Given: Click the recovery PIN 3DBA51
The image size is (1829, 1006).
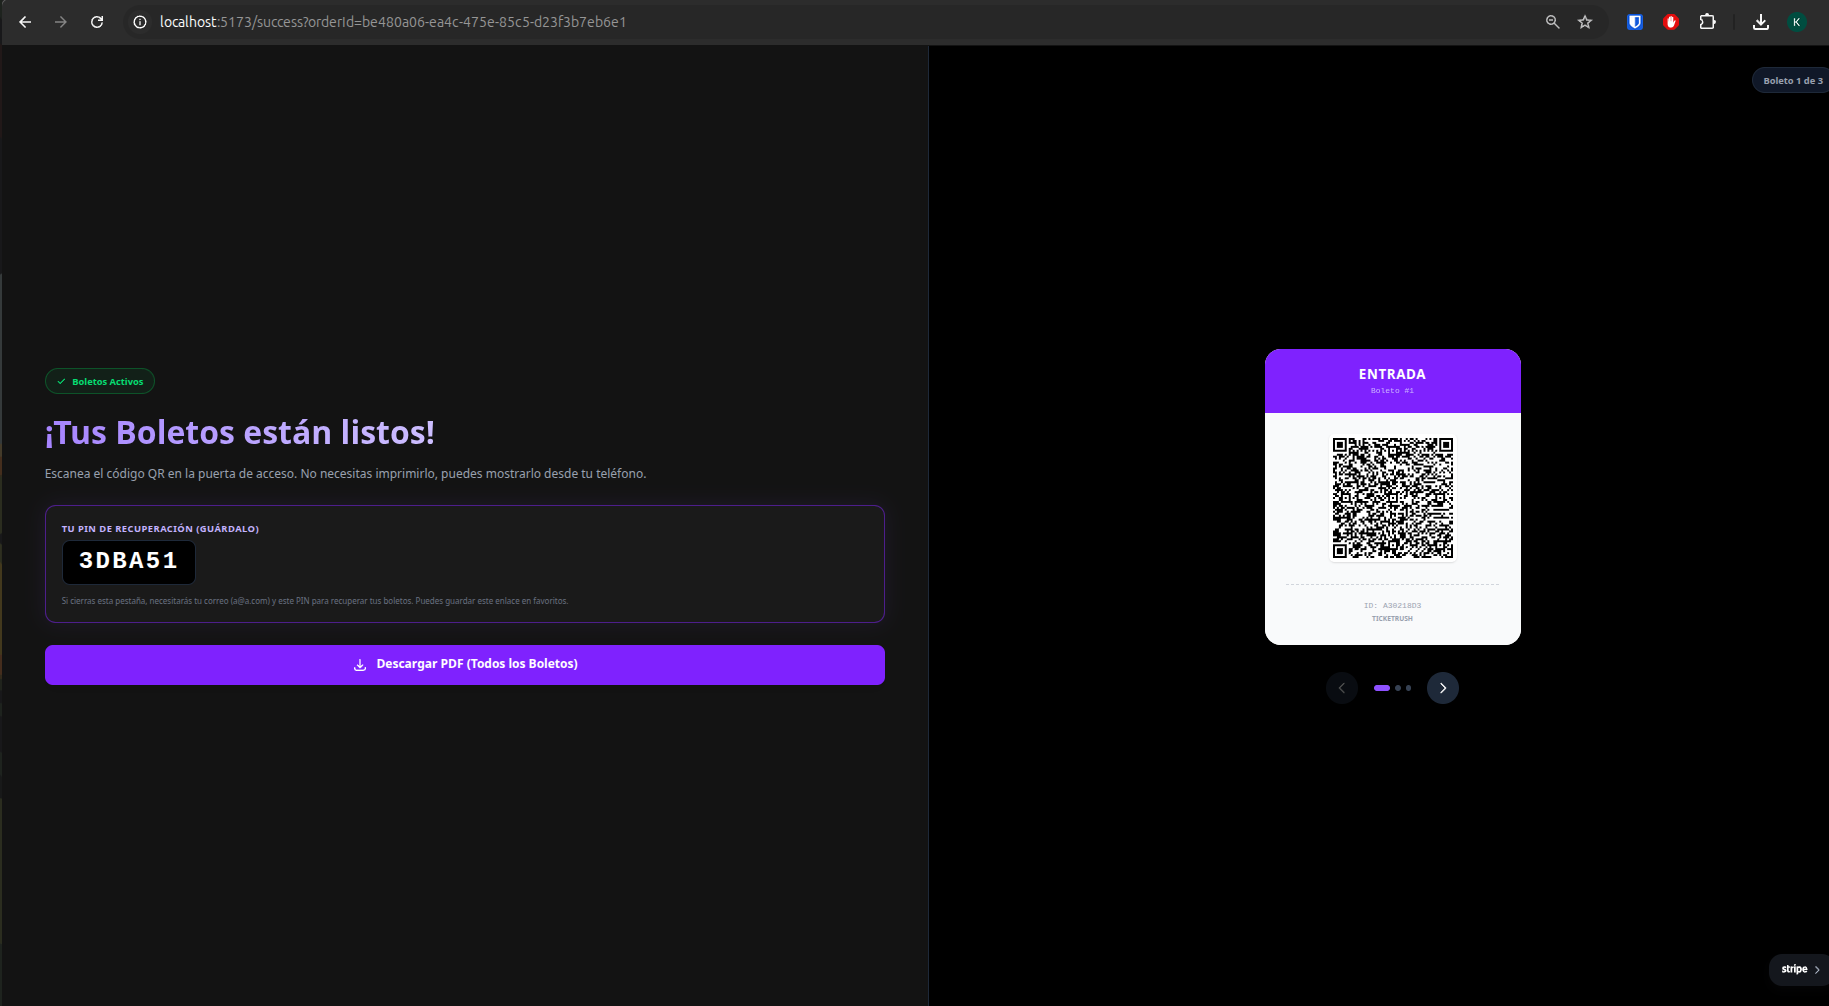Looking at the screenshot, I should pyautogui.click(x=129, y=562).
